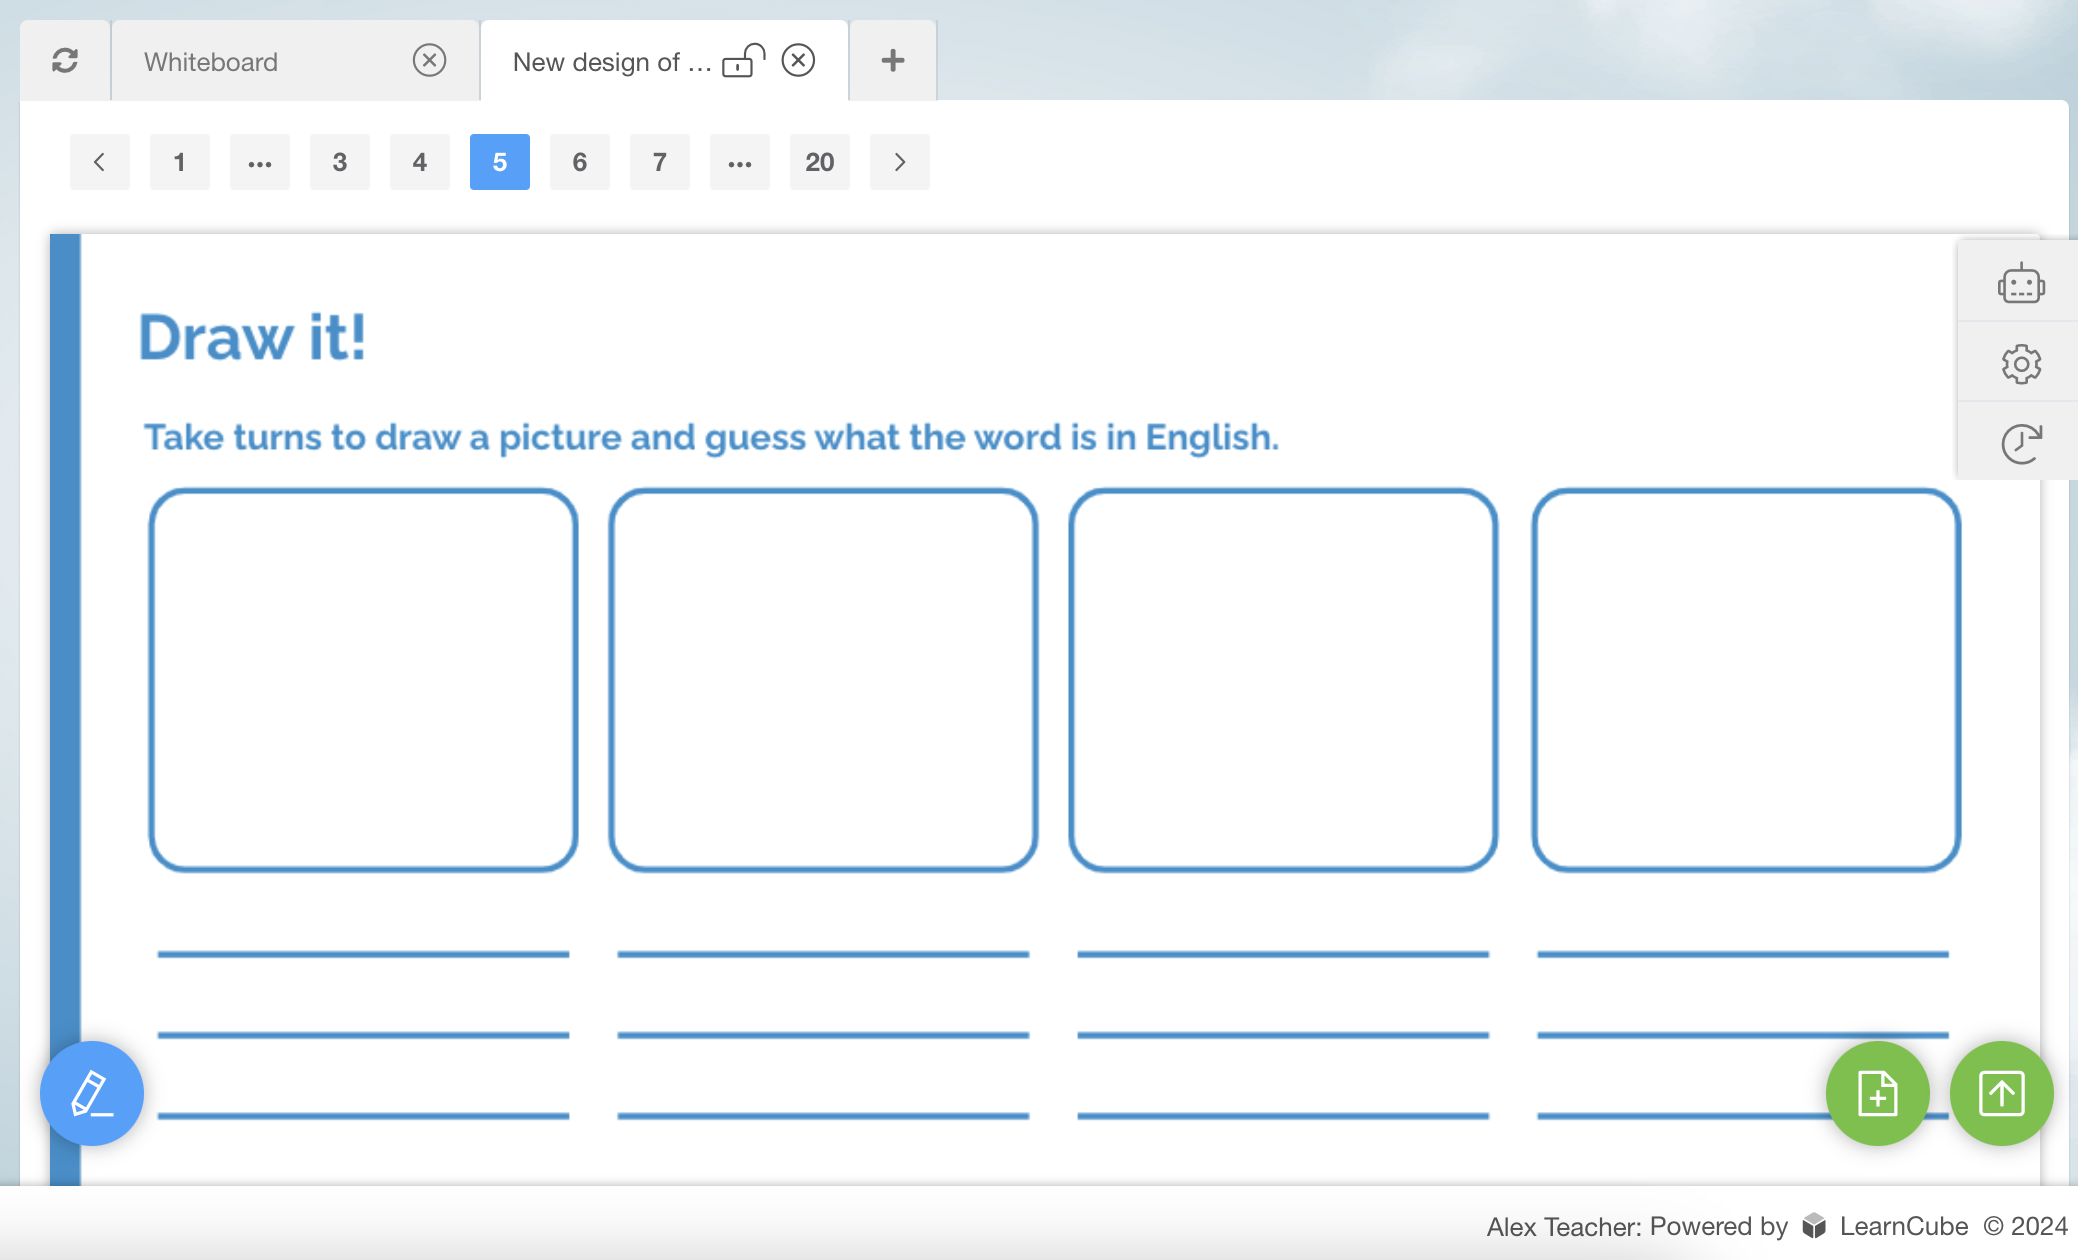2078x1260 pixels.
Task: Go back using the previous-page chevron
Action: tap(99, 161)
